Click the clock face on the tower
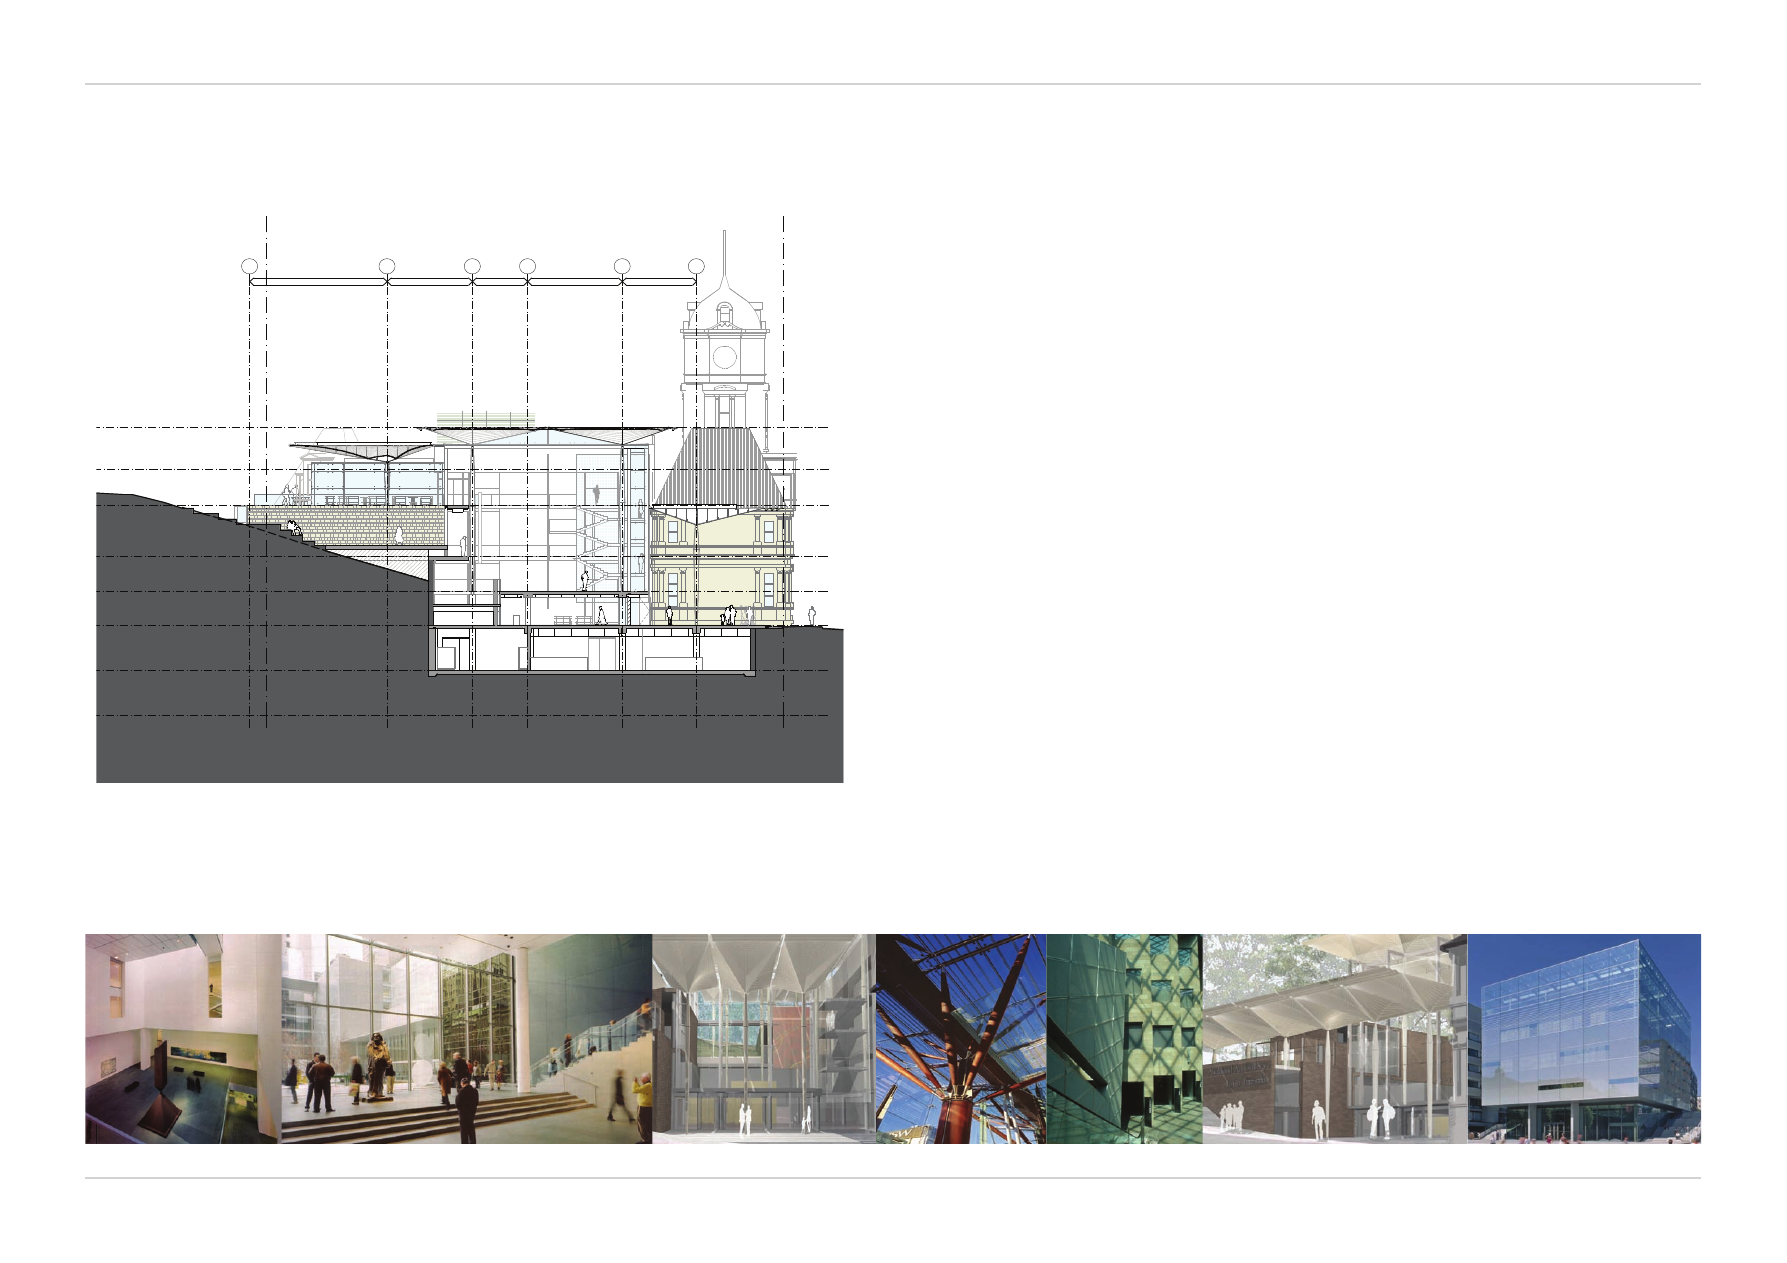Viewport: 1787px width, 1263px height. (725, 357)
